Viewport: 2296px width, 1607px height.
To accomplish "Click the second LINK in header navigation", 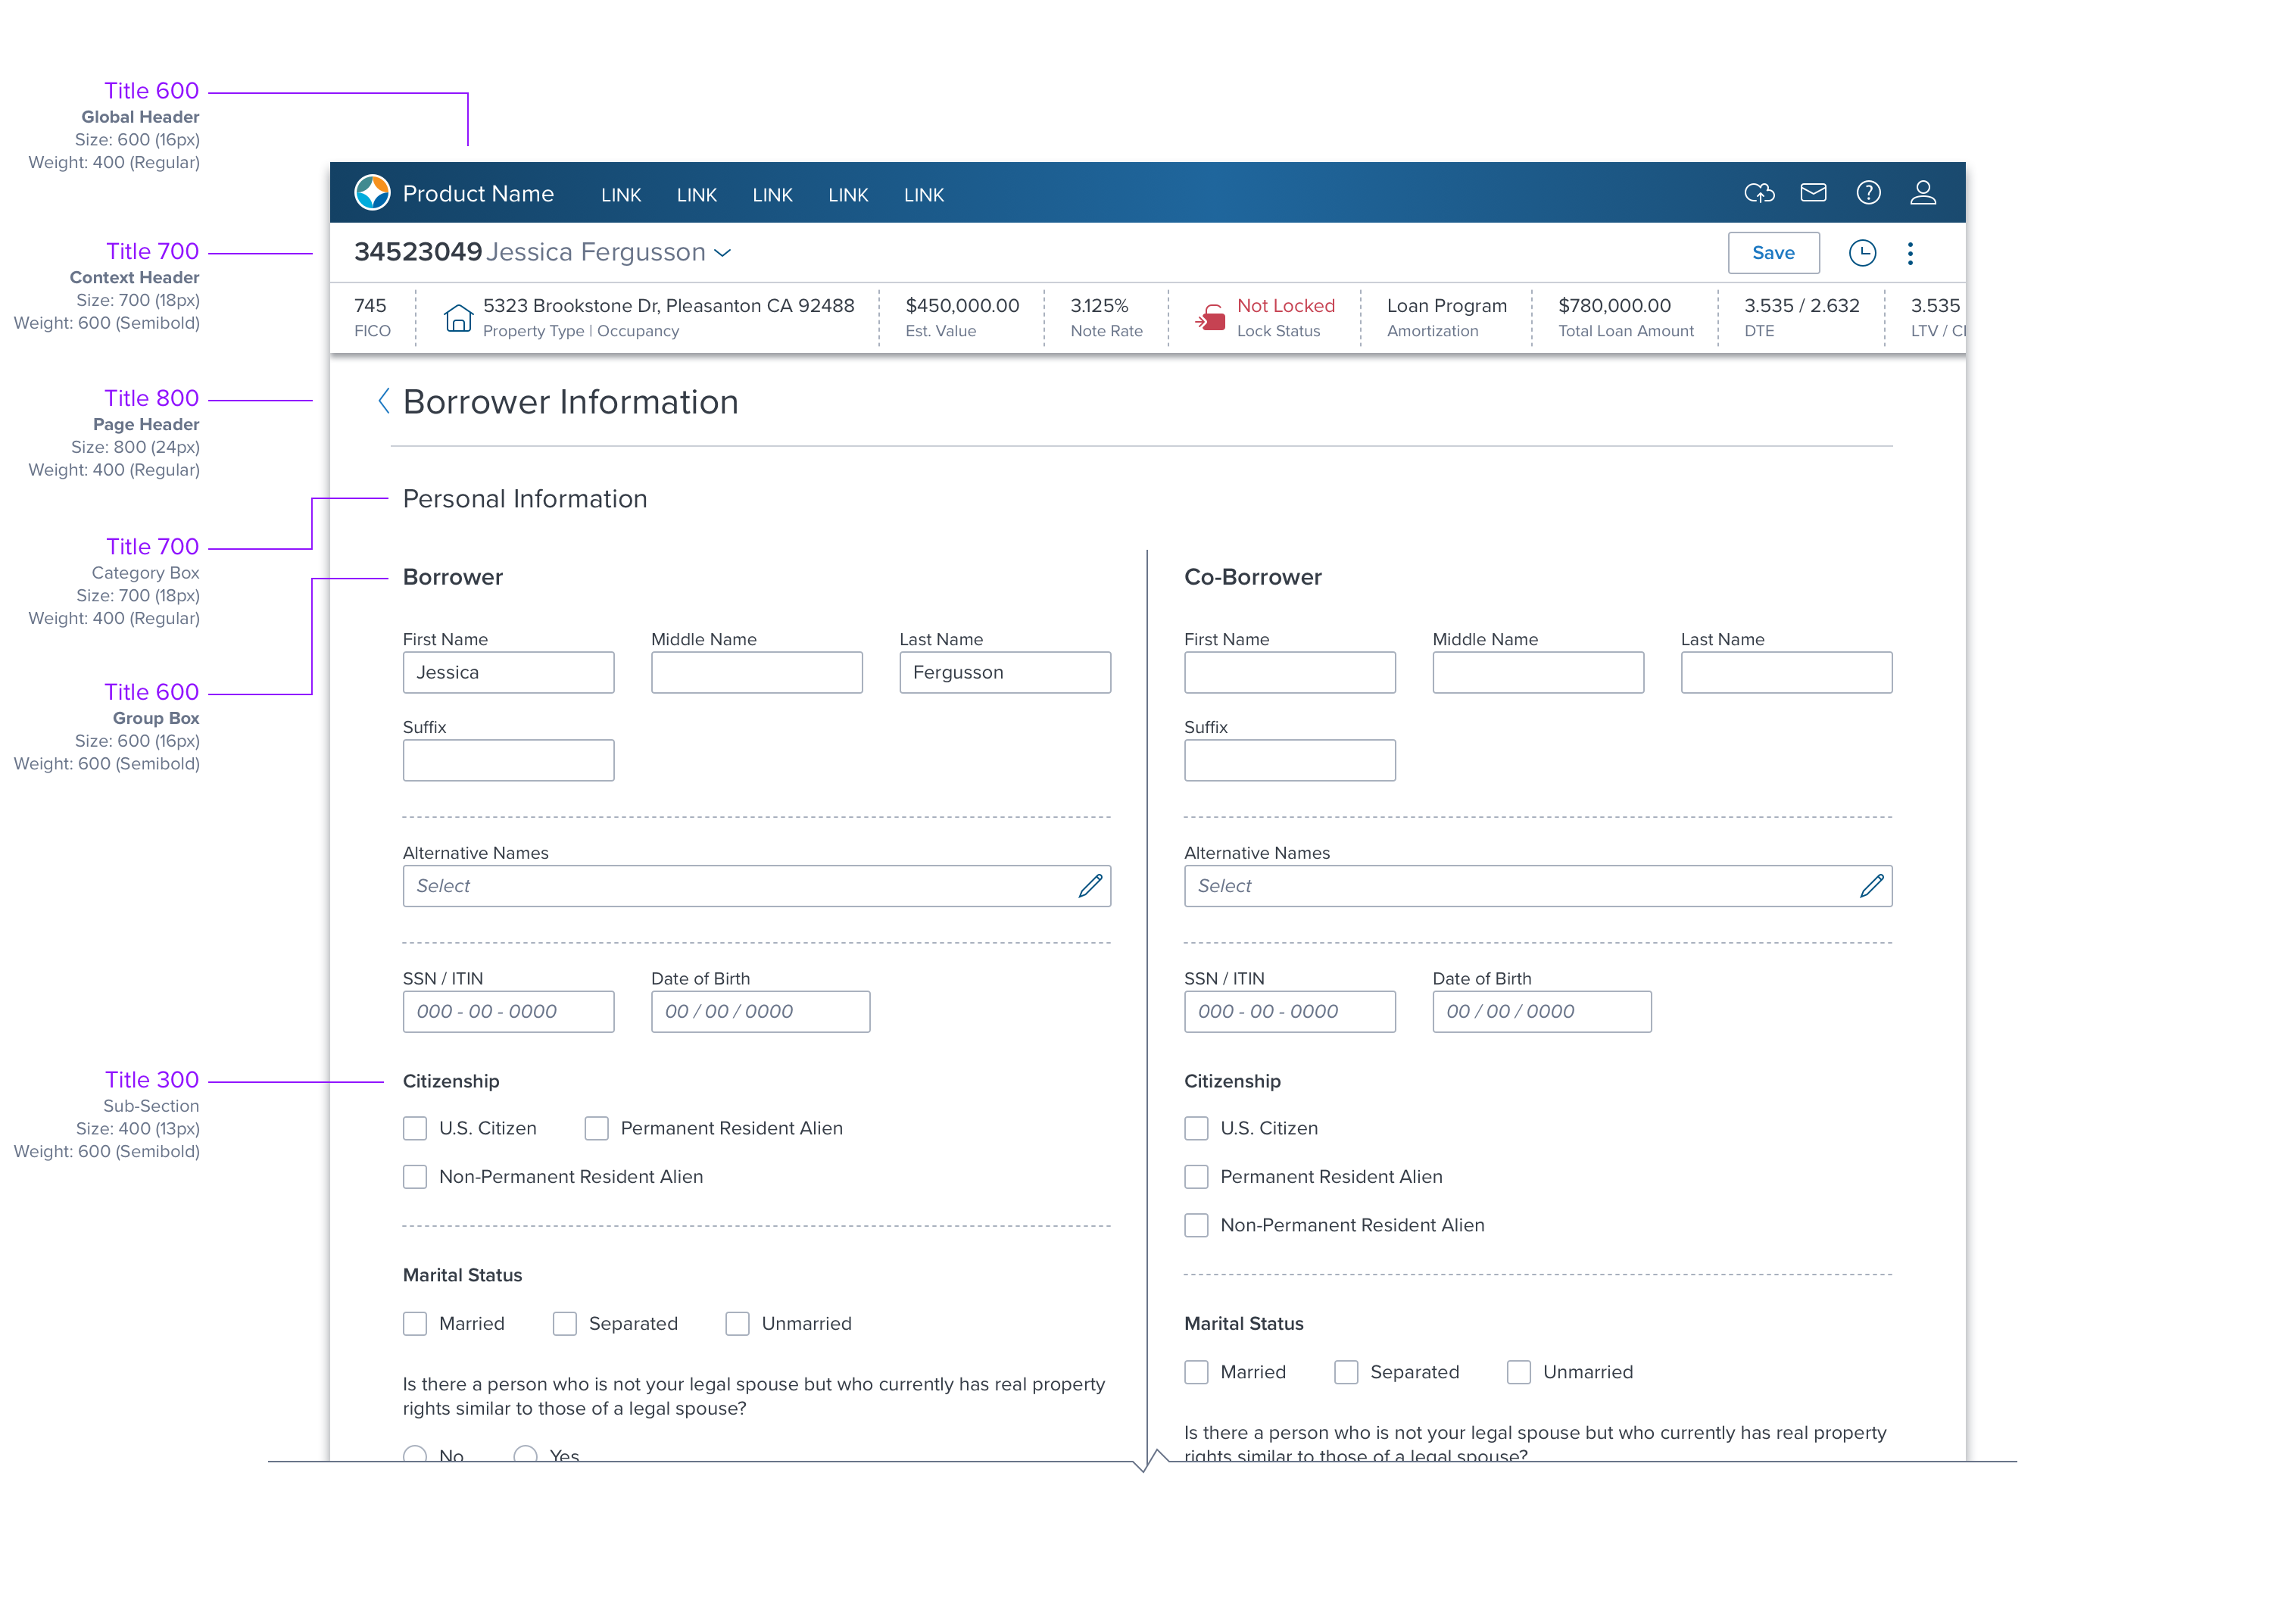I will [x=696, y=195].
